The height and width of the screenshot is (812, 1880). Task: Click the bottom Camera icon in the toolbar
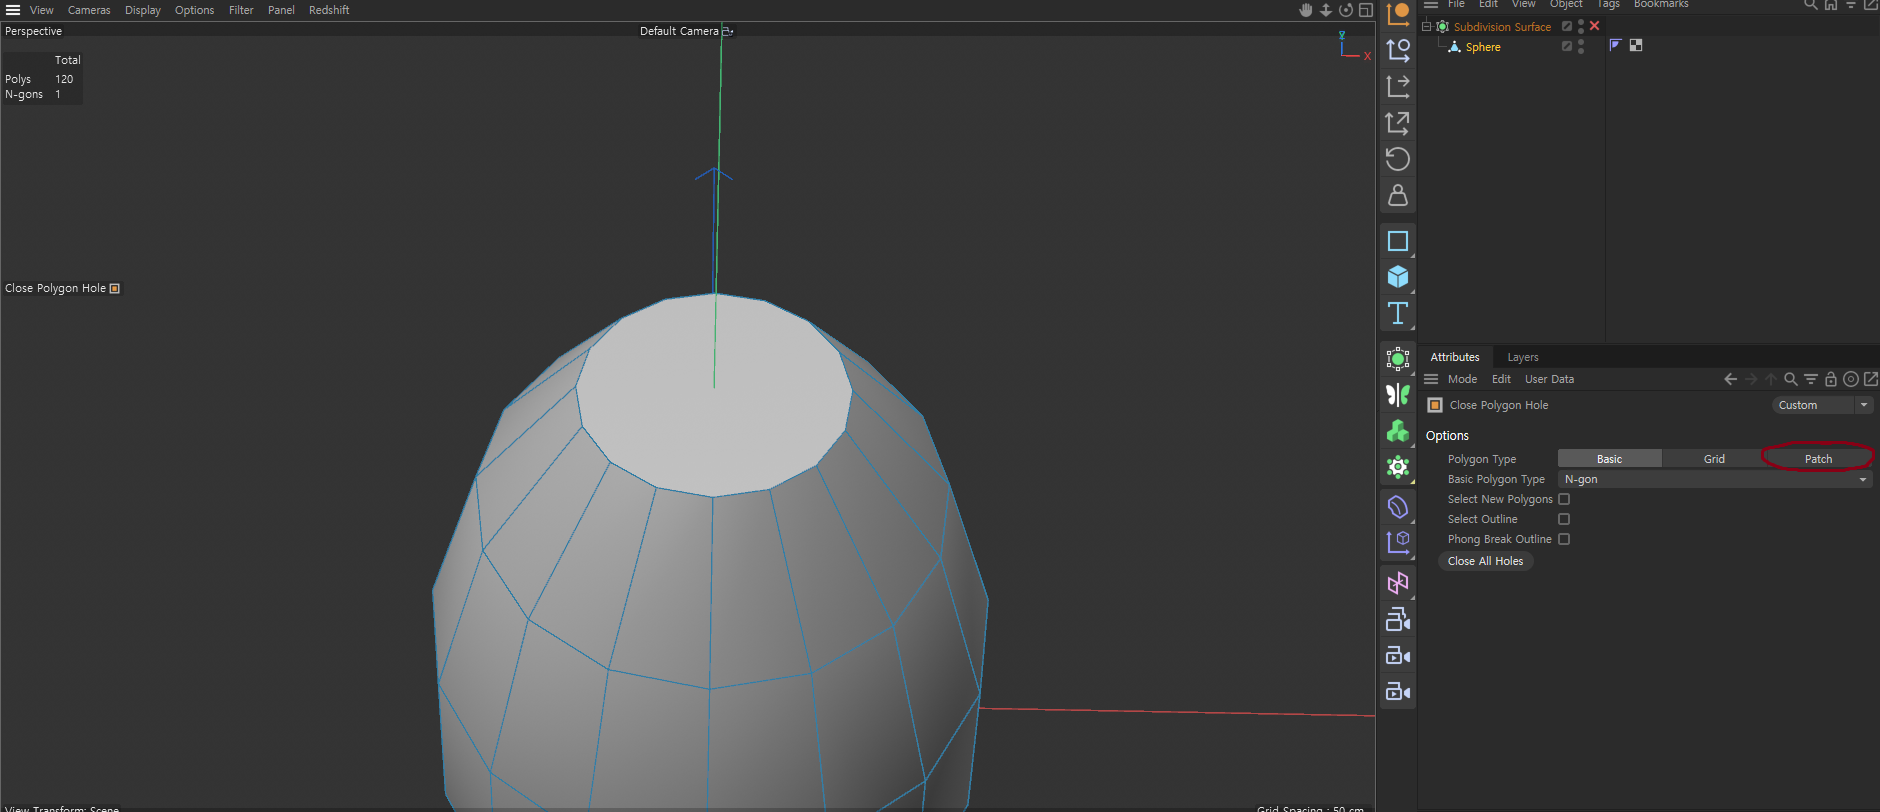click(1398, 692)
